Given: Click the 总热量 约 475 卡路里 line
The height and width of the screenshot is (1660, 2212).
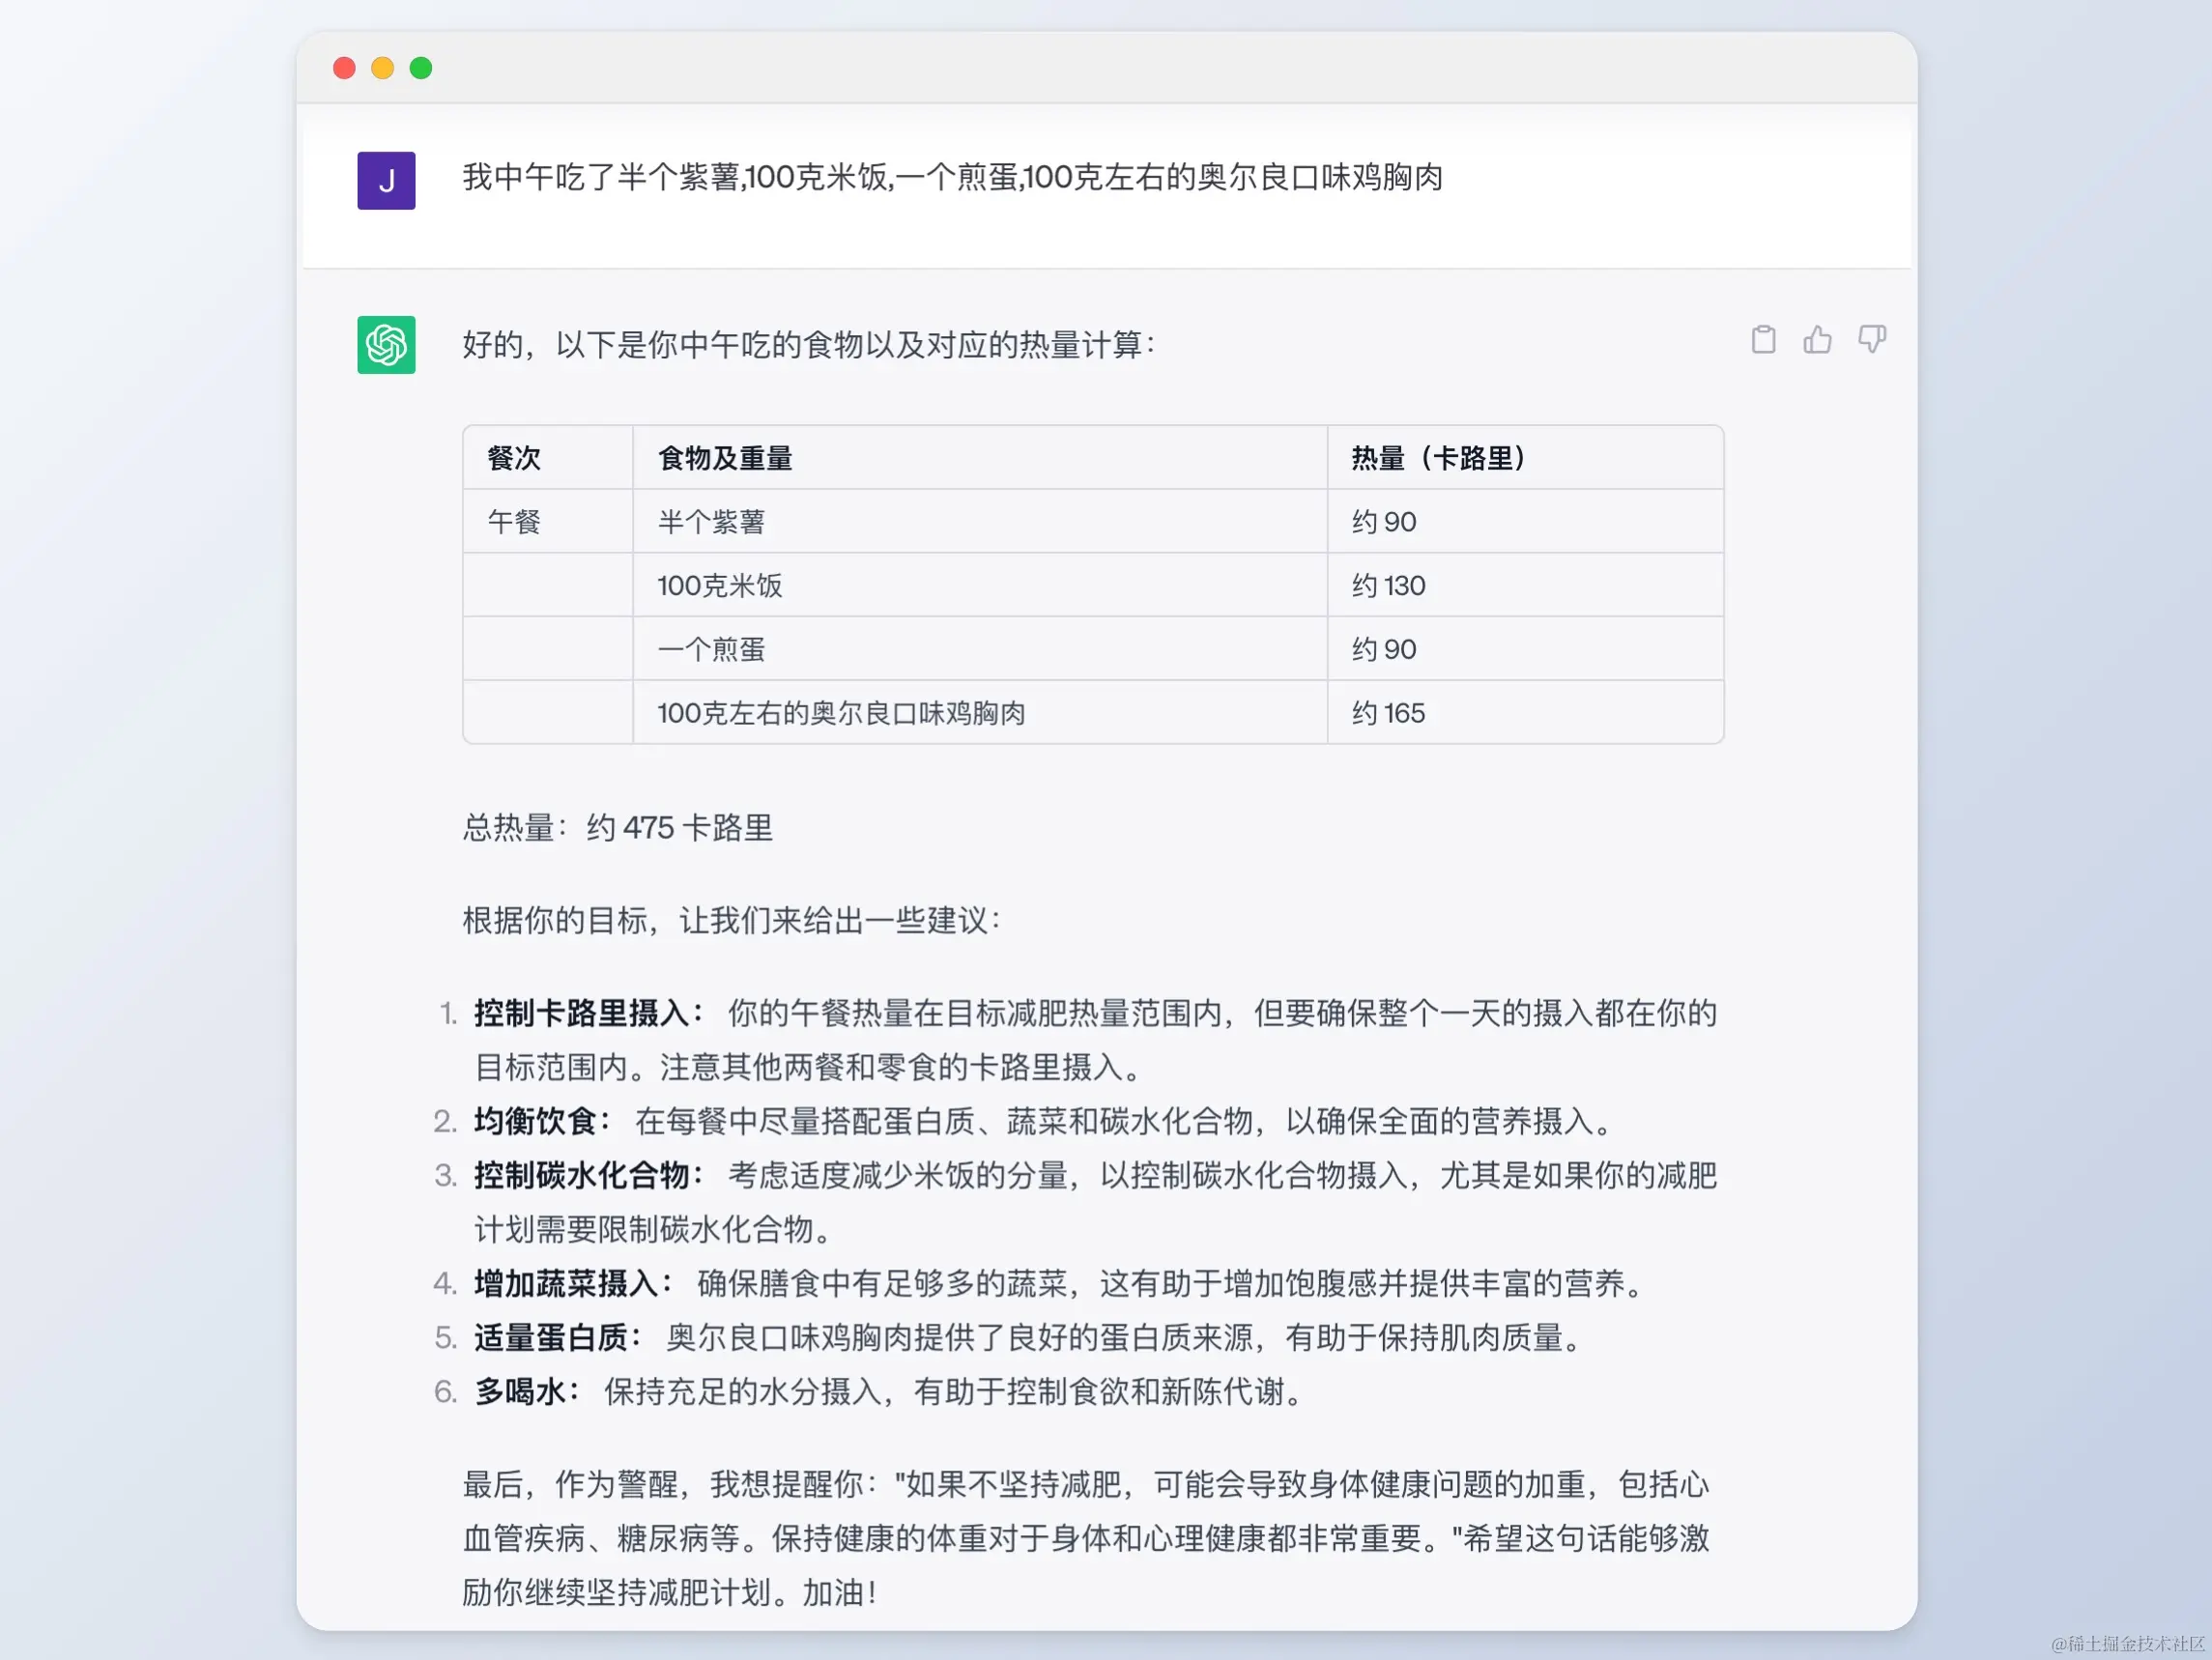Looking at the screenshot, I should [617, 828].
